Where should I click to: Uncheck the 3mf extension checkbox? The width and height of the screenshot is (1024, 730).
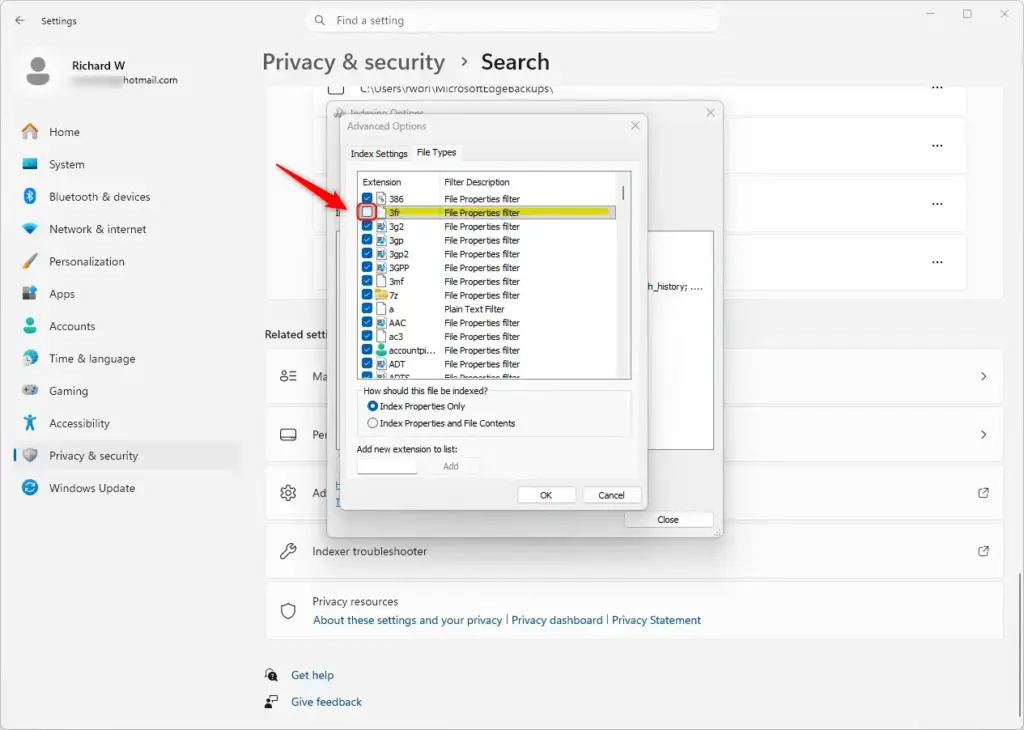click(x=367, y=281)
